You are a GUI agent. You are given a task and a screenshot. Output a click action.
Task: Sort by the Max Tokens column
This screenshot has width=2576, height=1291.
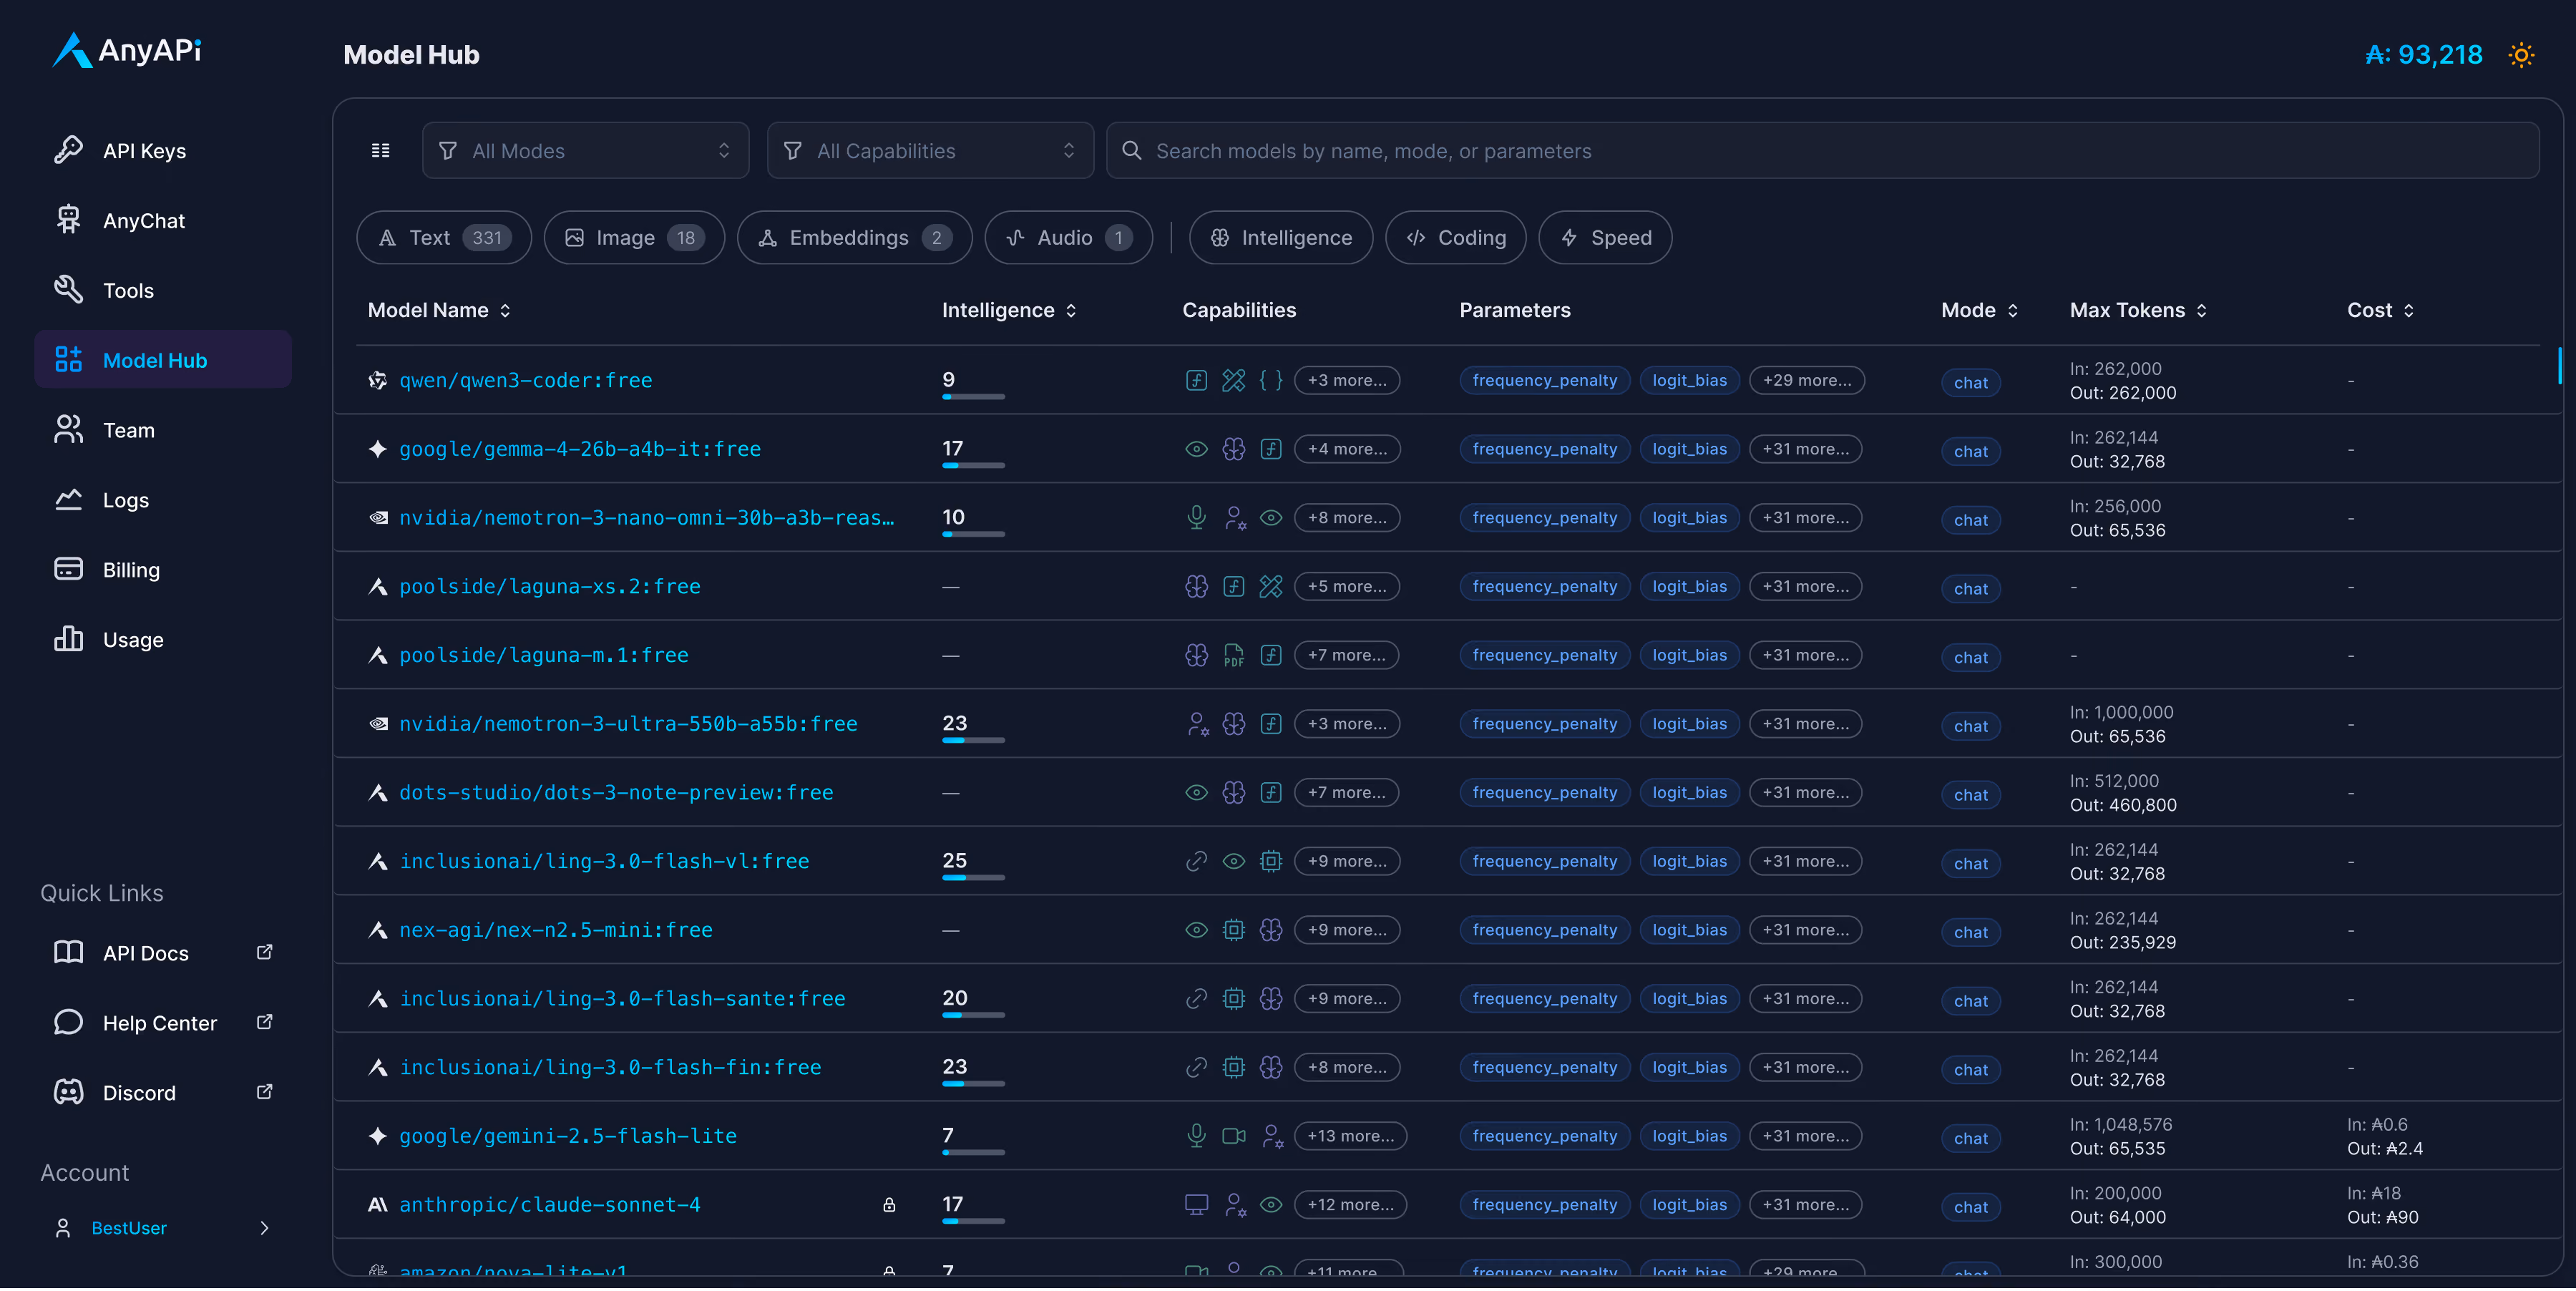[2138, 310]
